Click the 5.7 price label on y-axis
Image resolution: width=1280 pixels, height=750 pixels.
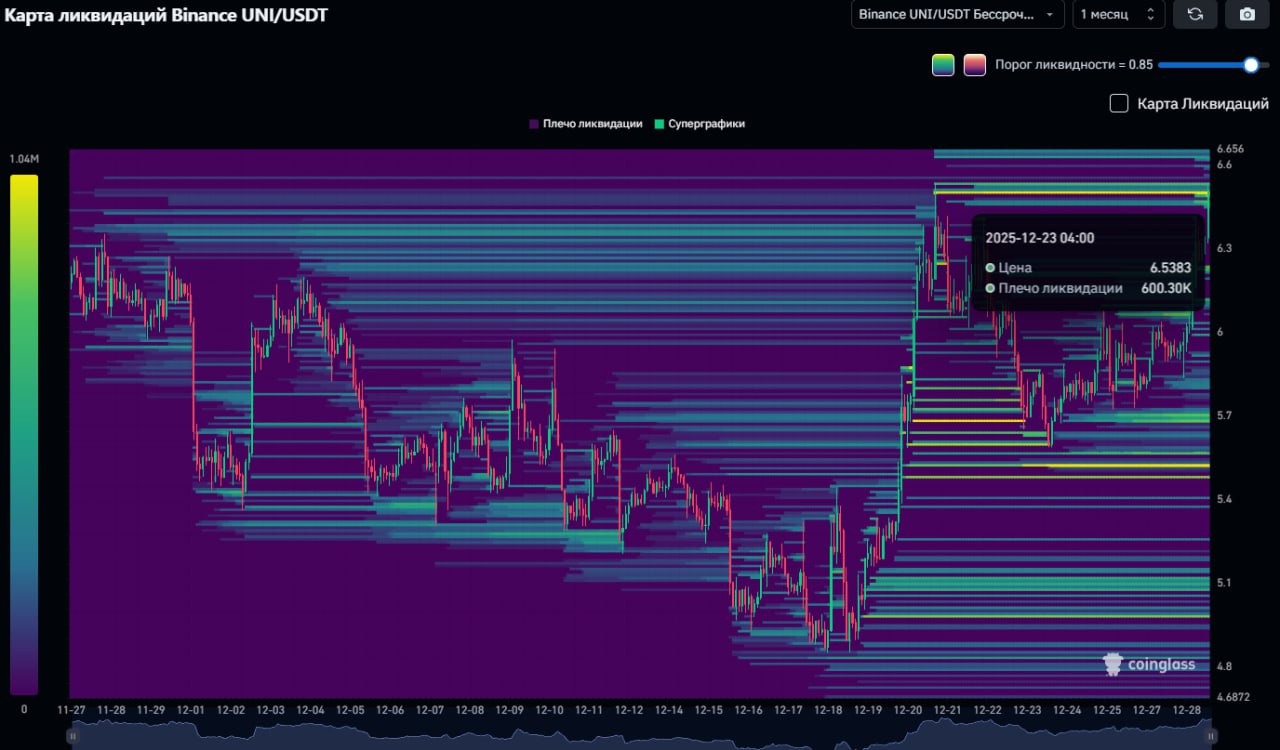pos(1225,415)
